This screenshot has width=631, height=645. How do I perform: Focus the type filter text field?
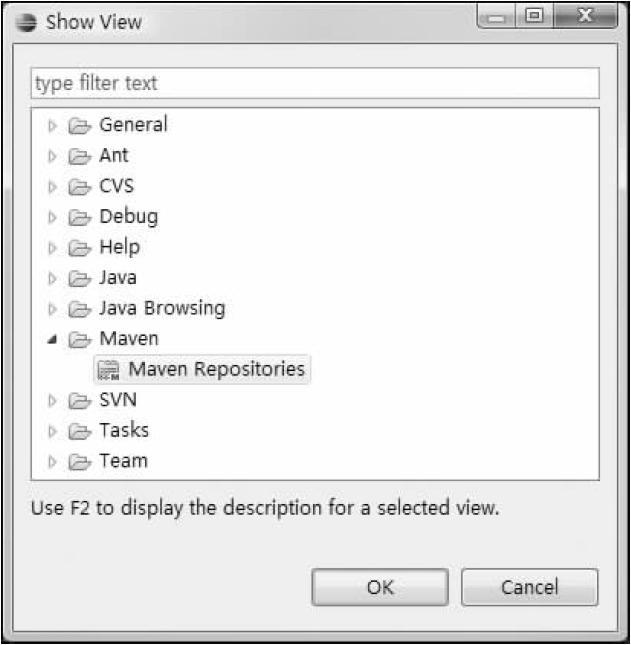point(314,83)
